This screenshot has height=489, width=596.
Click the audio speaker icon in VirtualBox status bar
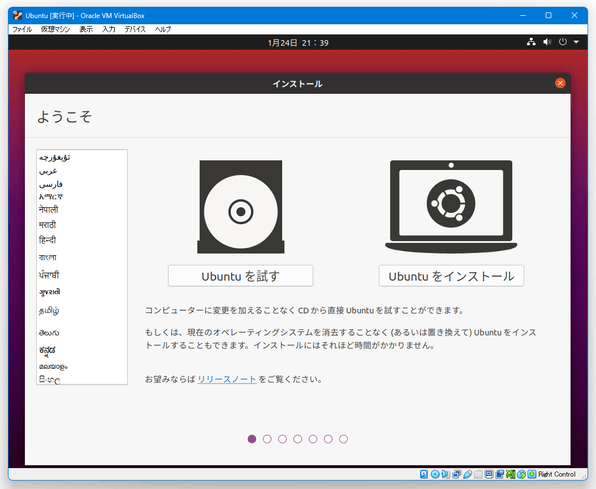point(445,474)
